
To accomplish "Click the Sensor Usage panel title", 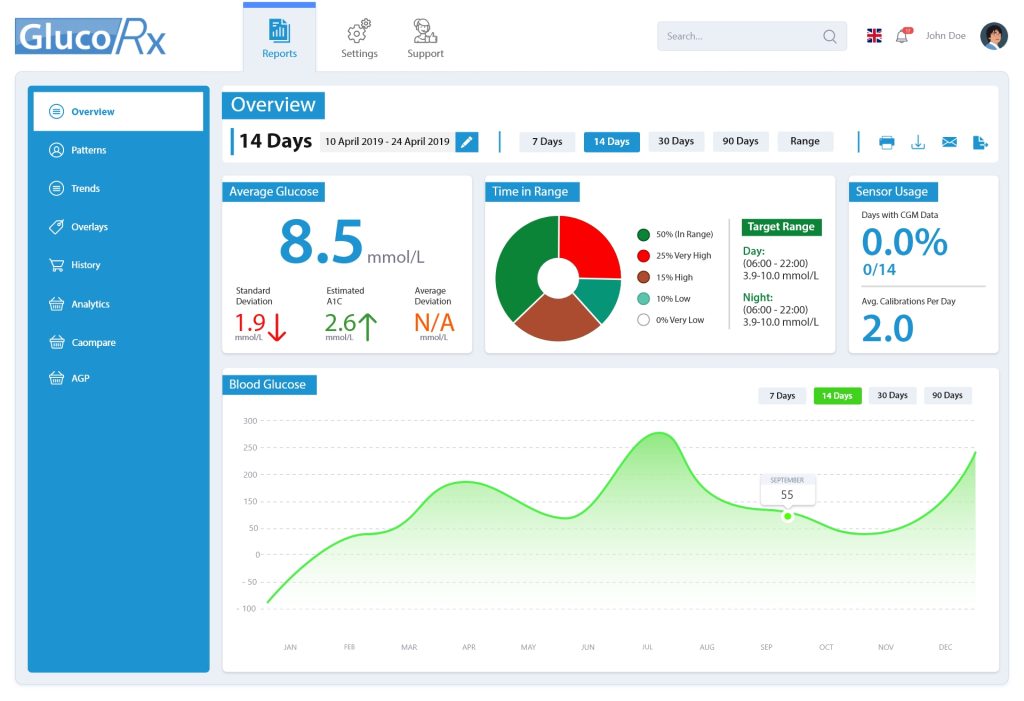I will (x=893, y=191).
